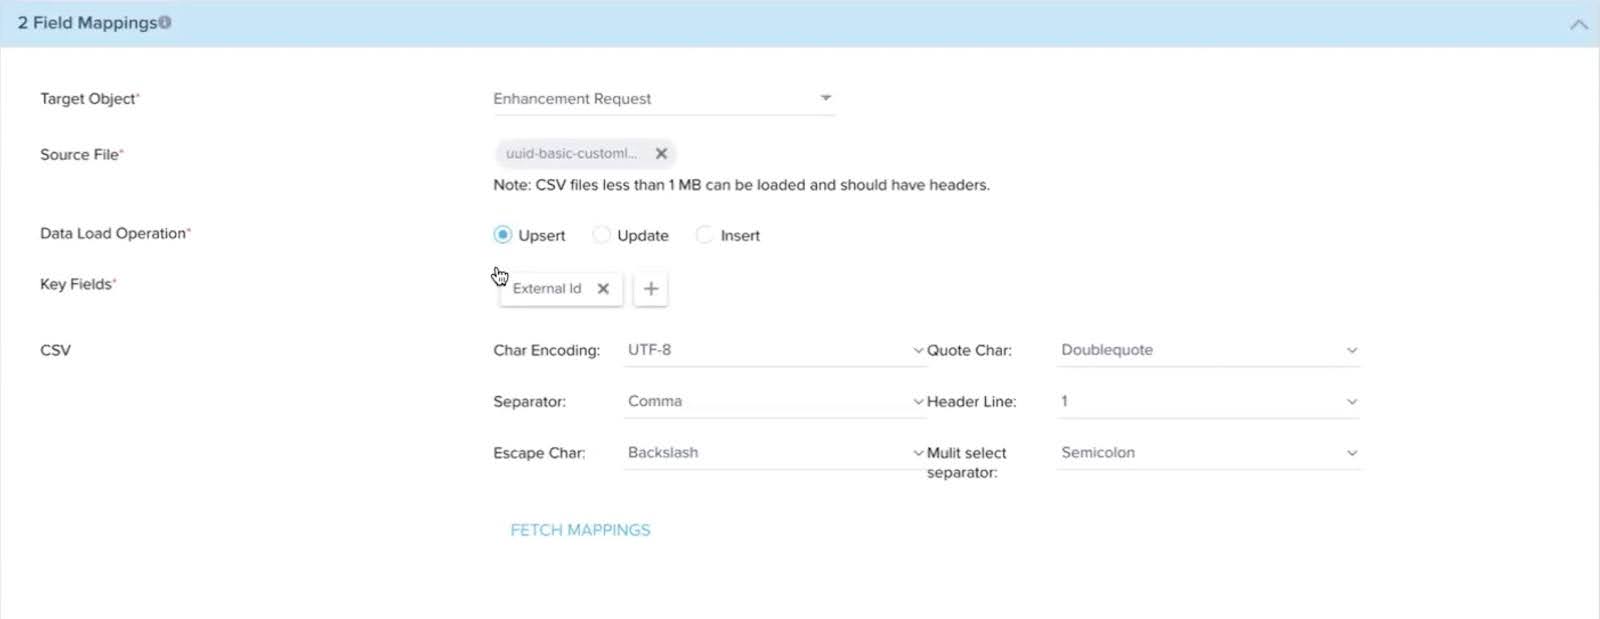Screen dimensions: 1600x619
Task: Open the Target Object dropdown
Action: [x=664, y=98]
